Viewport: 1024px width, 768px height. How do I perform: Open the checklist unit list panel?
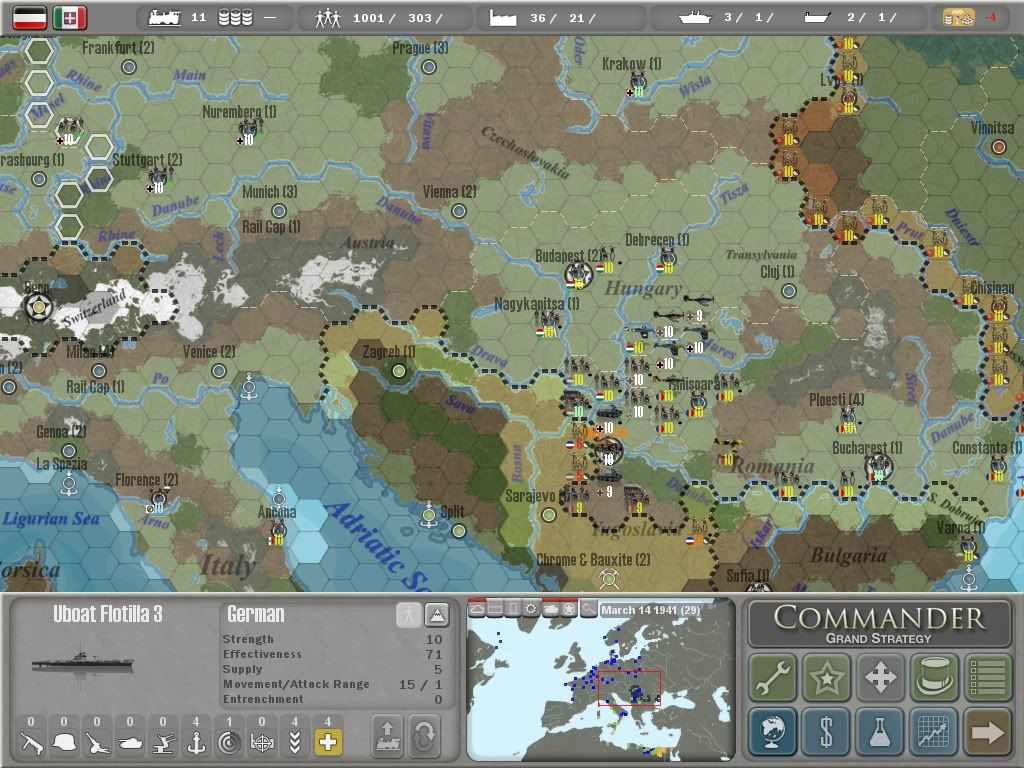click(988, 677)
